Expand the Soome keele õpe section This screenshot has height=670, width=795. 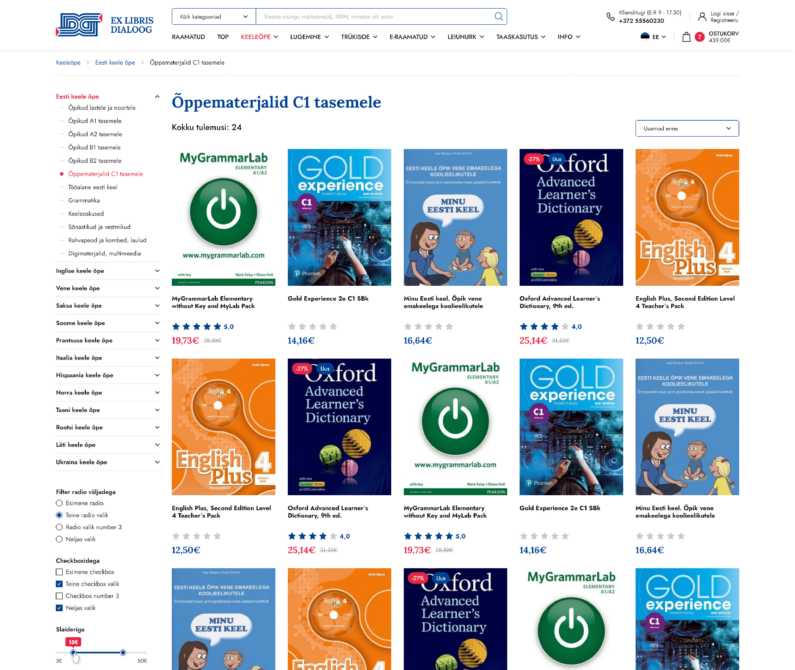click(157, 323)
